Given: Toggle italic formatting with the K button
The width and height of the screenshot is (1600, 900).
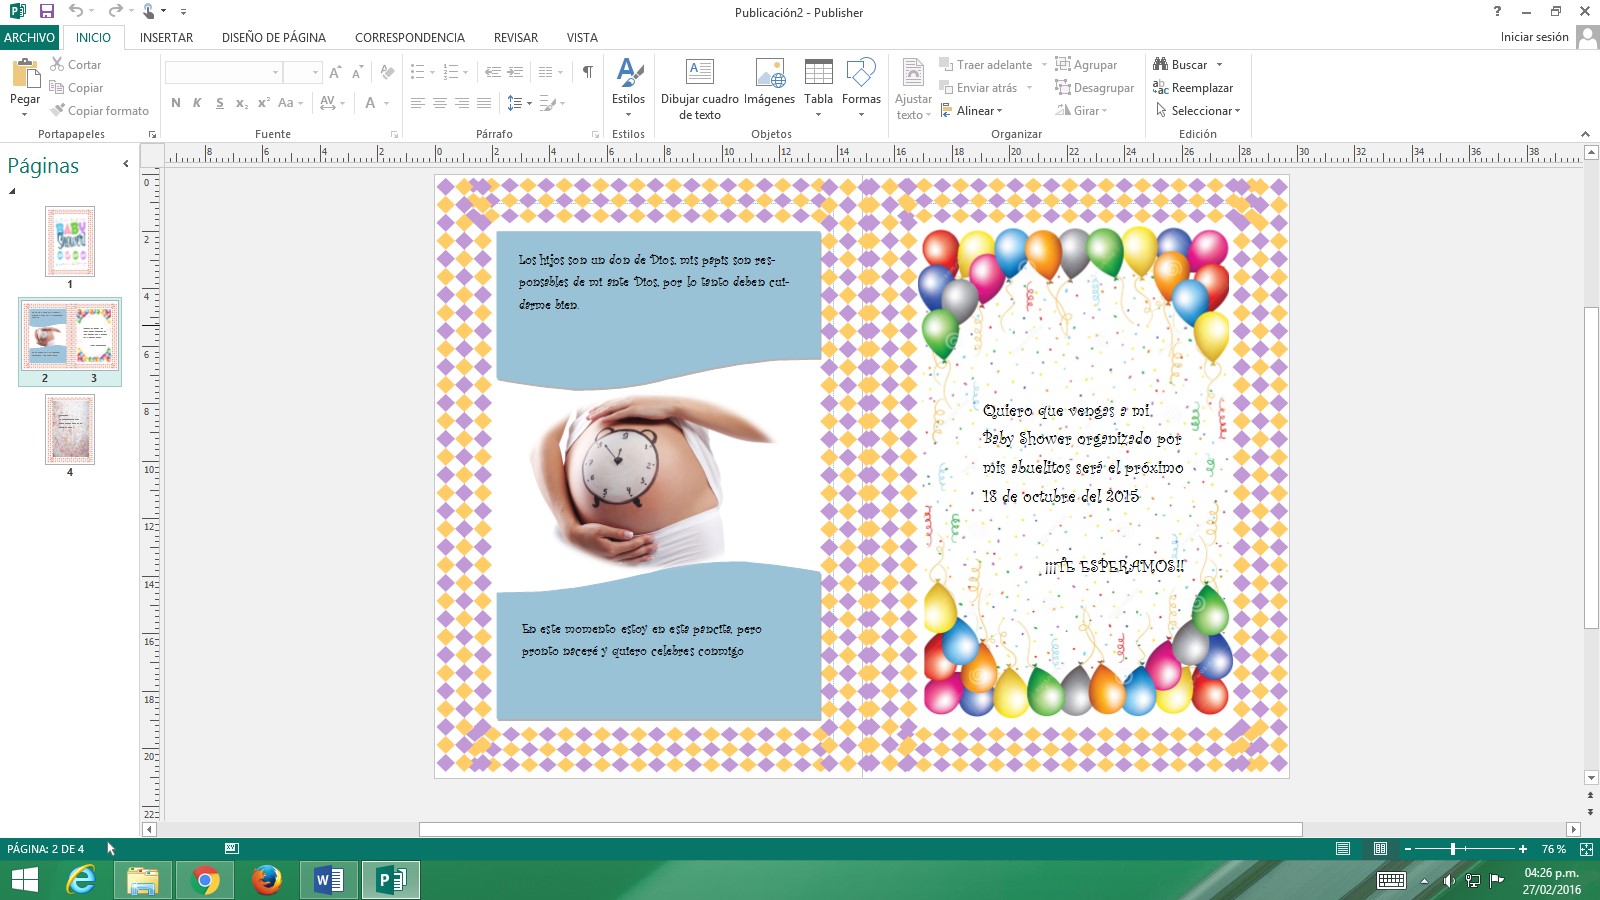Looking at the screenshot, I should click(197, 102).
